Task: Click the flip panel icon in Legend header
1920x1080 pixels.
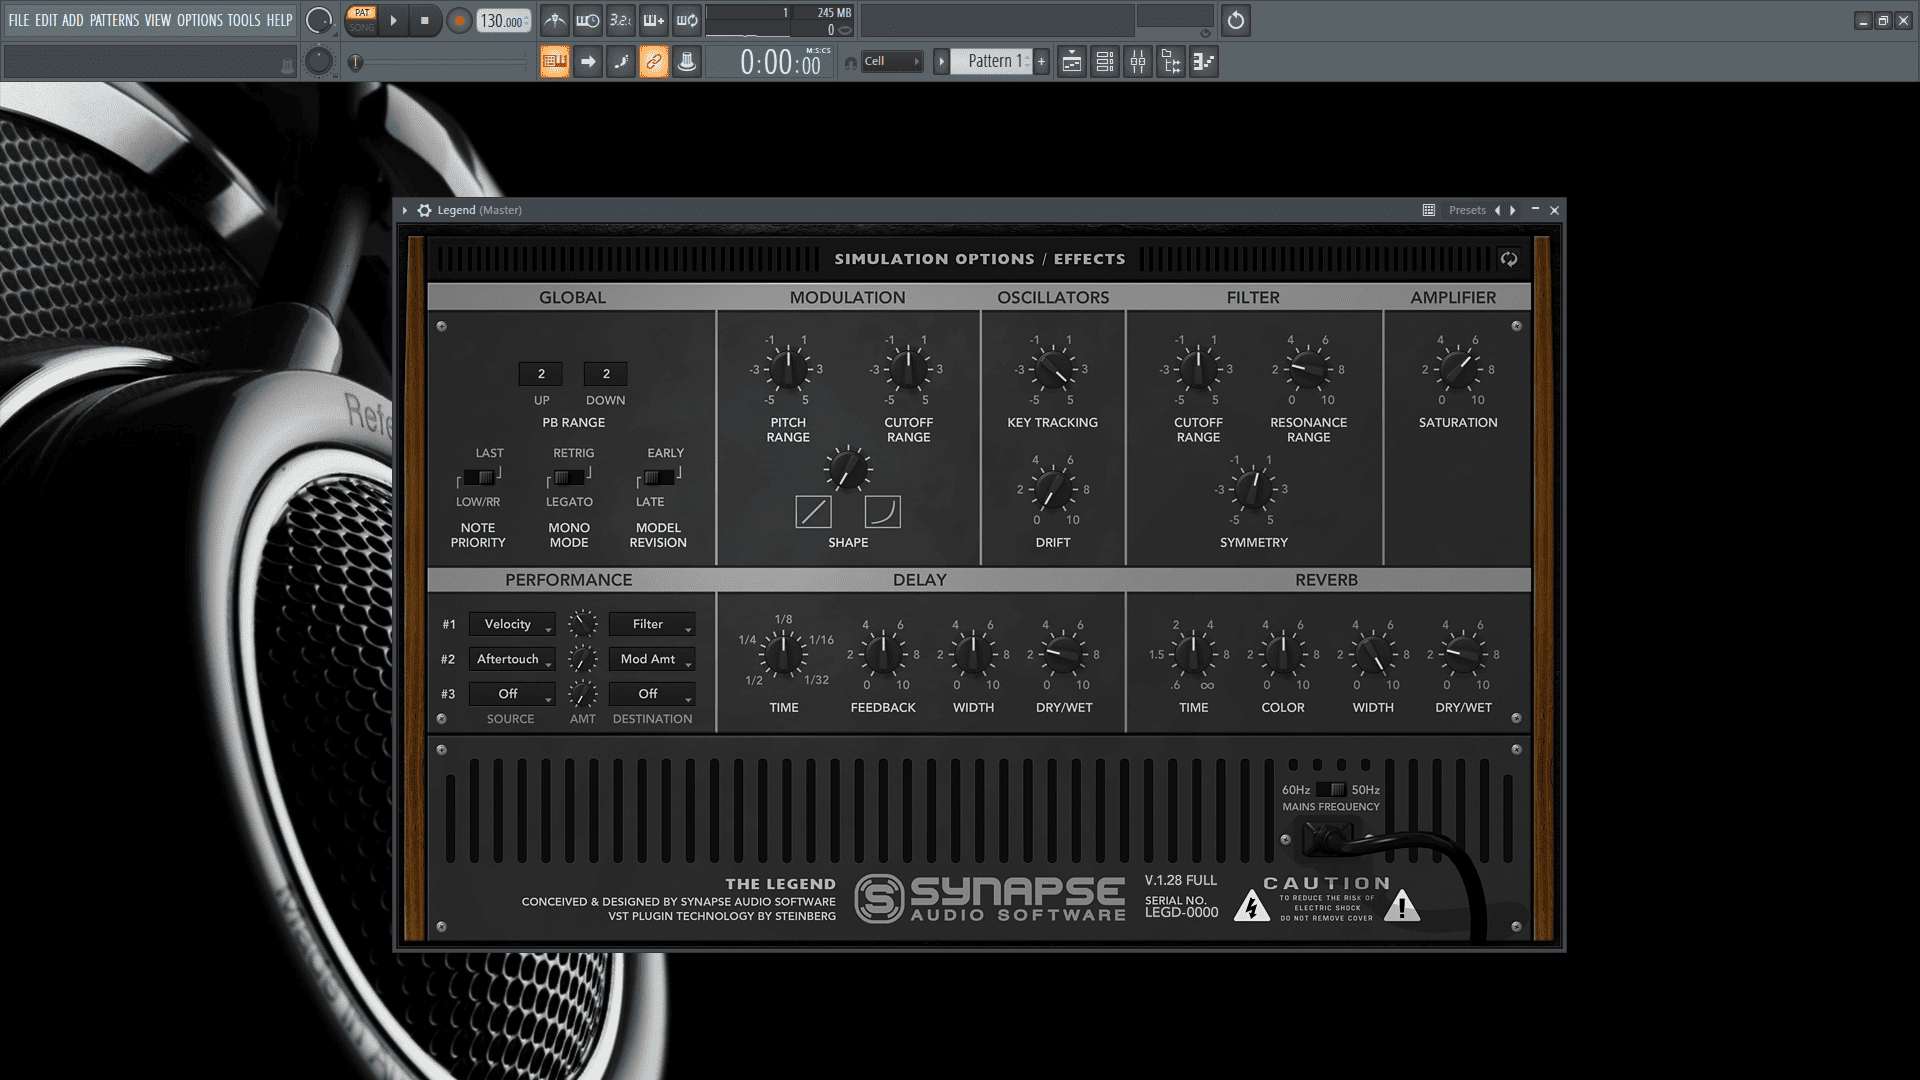Action: pos(1509,259)
